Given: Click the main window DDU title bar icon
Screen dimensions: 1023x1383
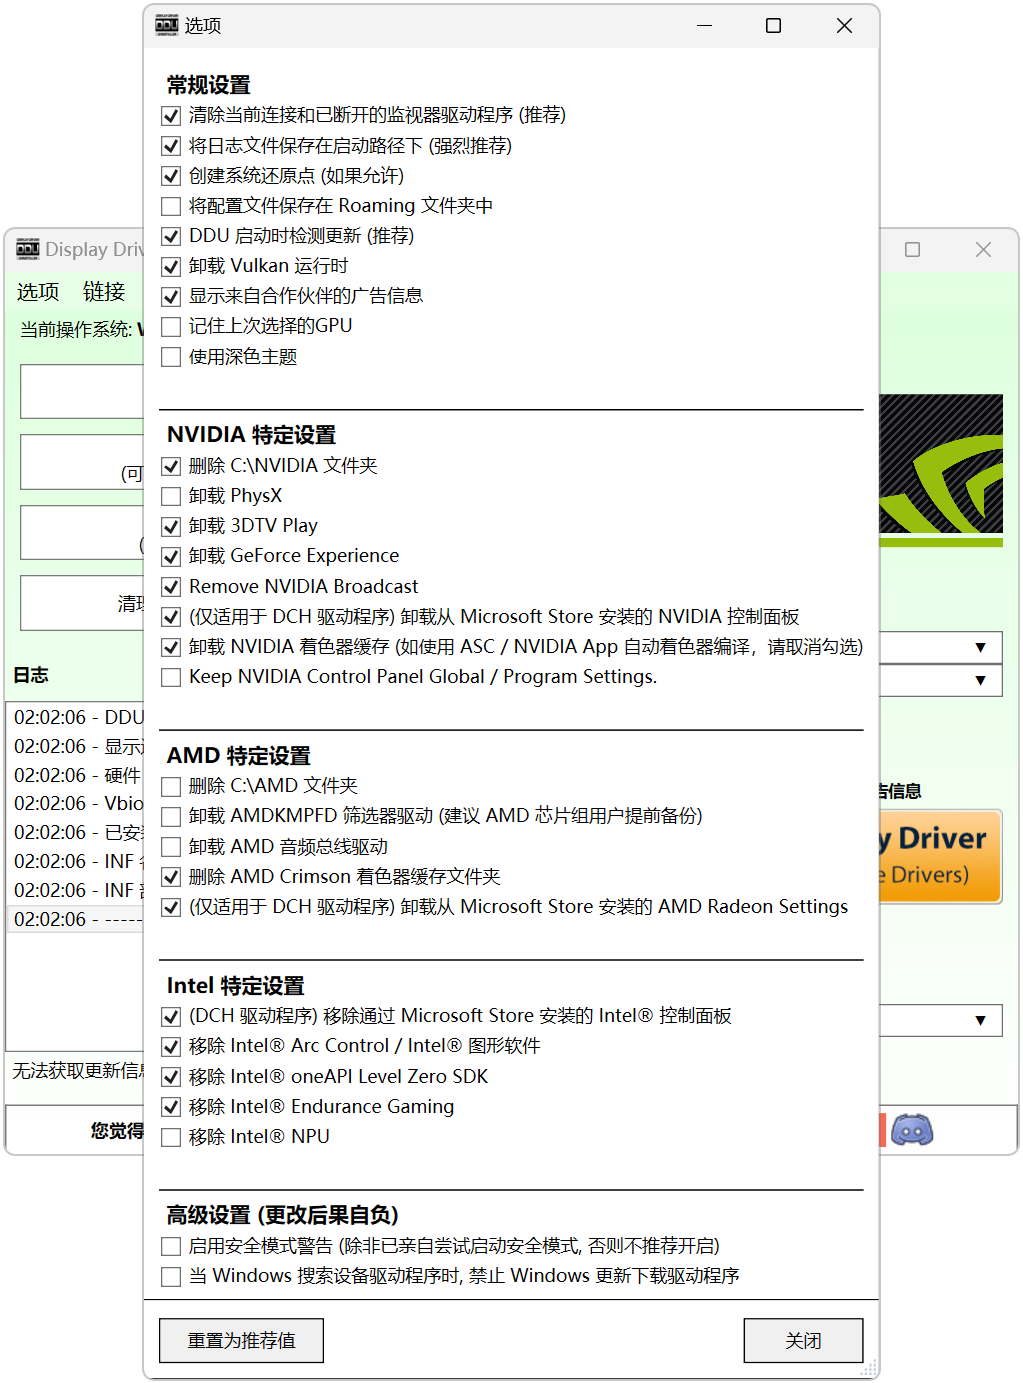Looking at the screenshot, I should pyautogui.click(x=28, y=249).
